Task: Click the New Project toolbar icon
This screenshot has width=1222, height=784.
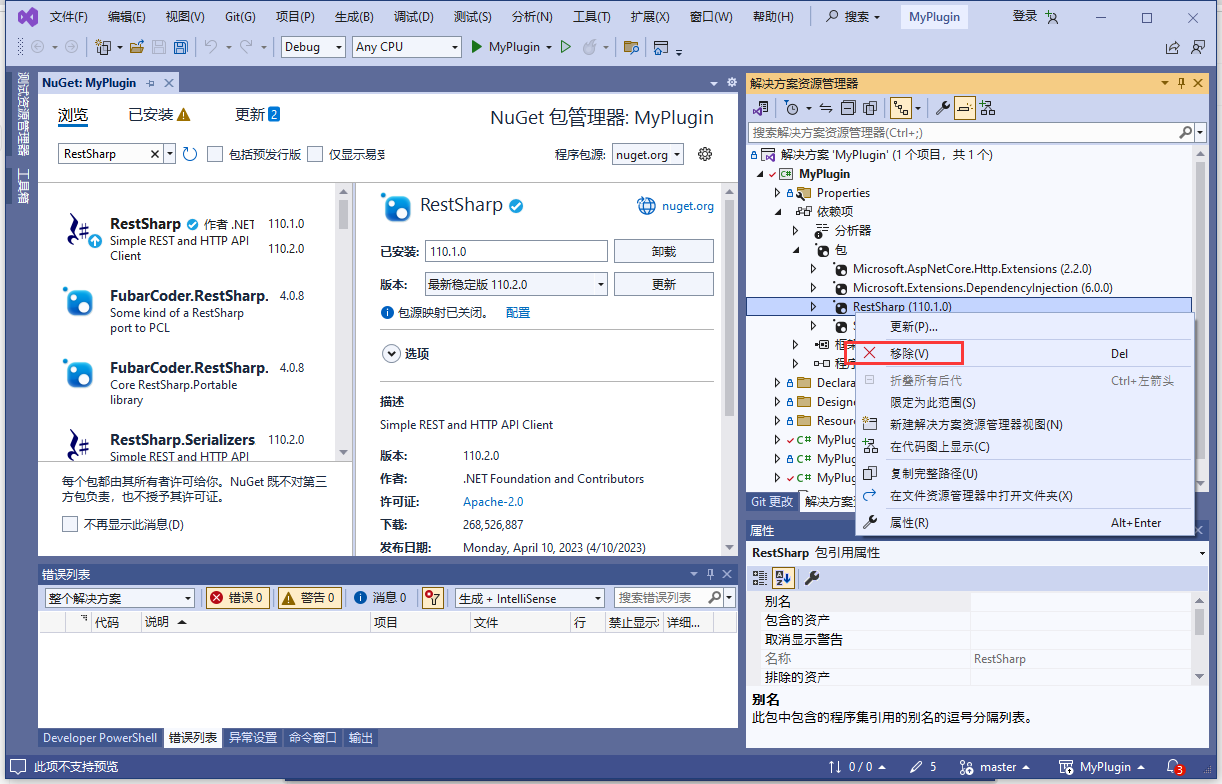Action: [x=103, y=47]
